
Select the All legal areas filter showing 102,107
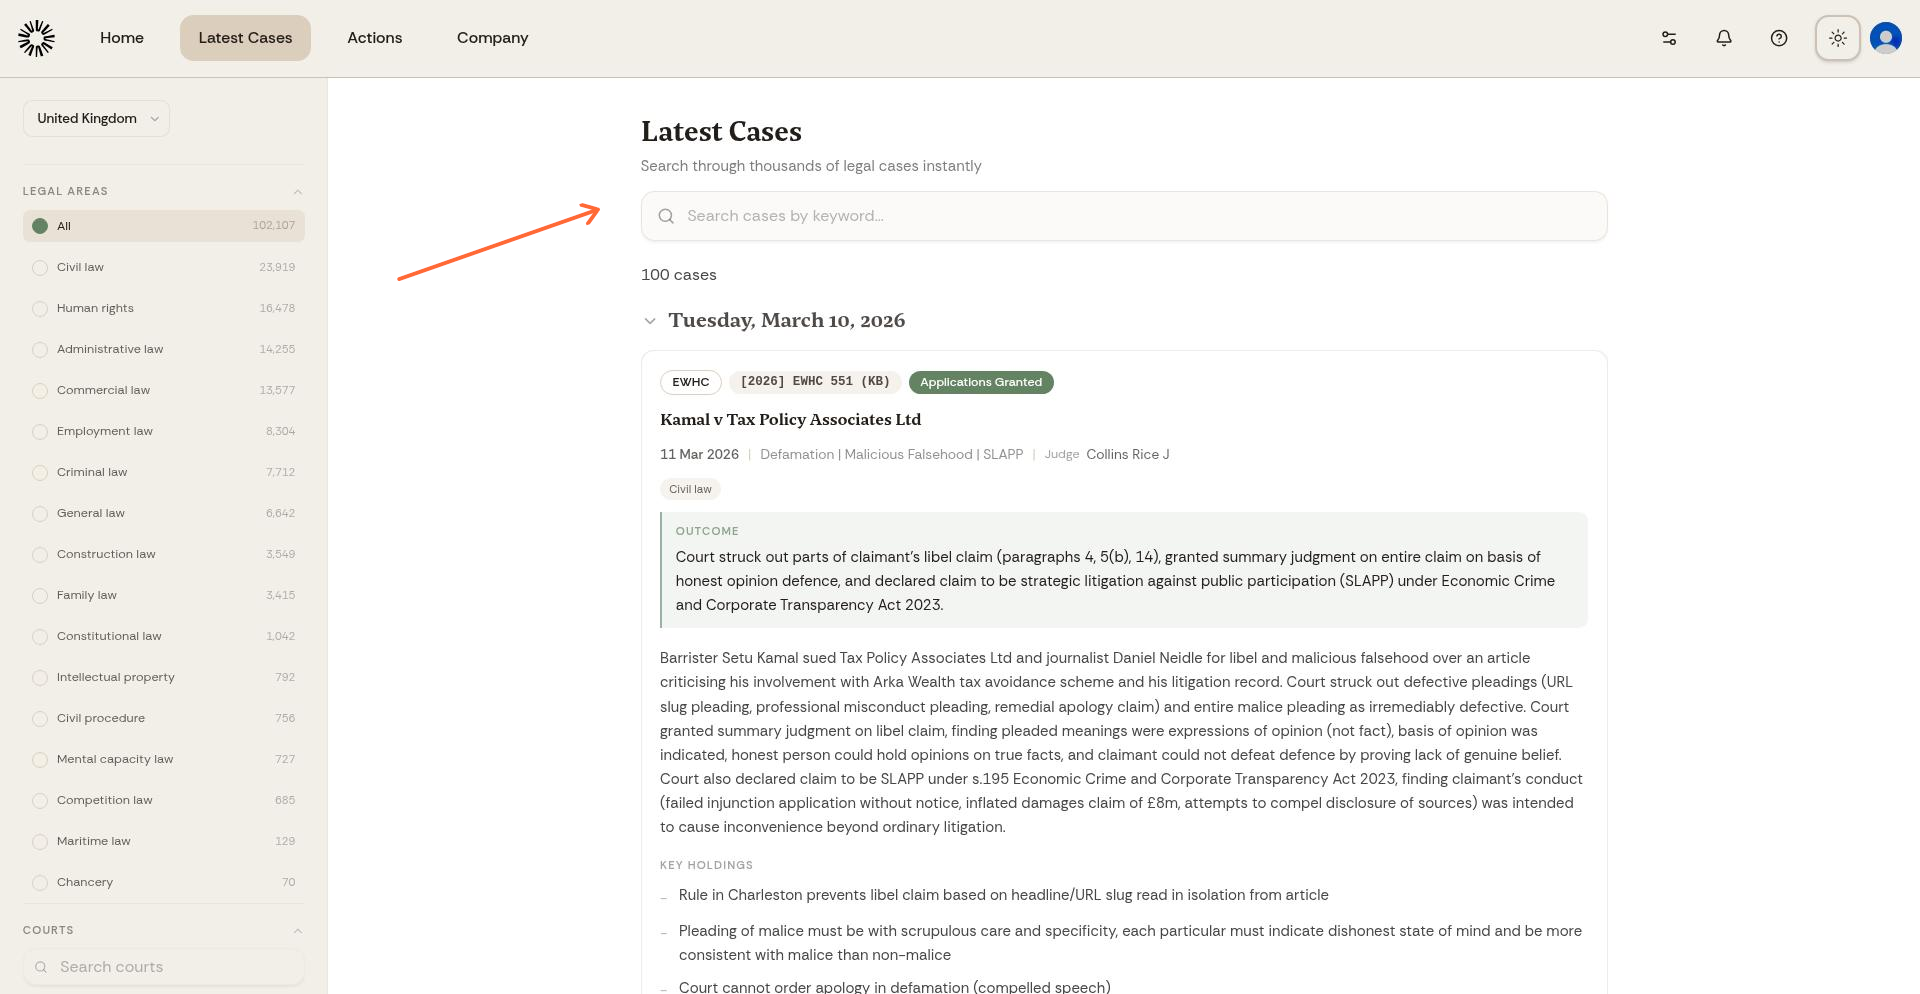163,226
